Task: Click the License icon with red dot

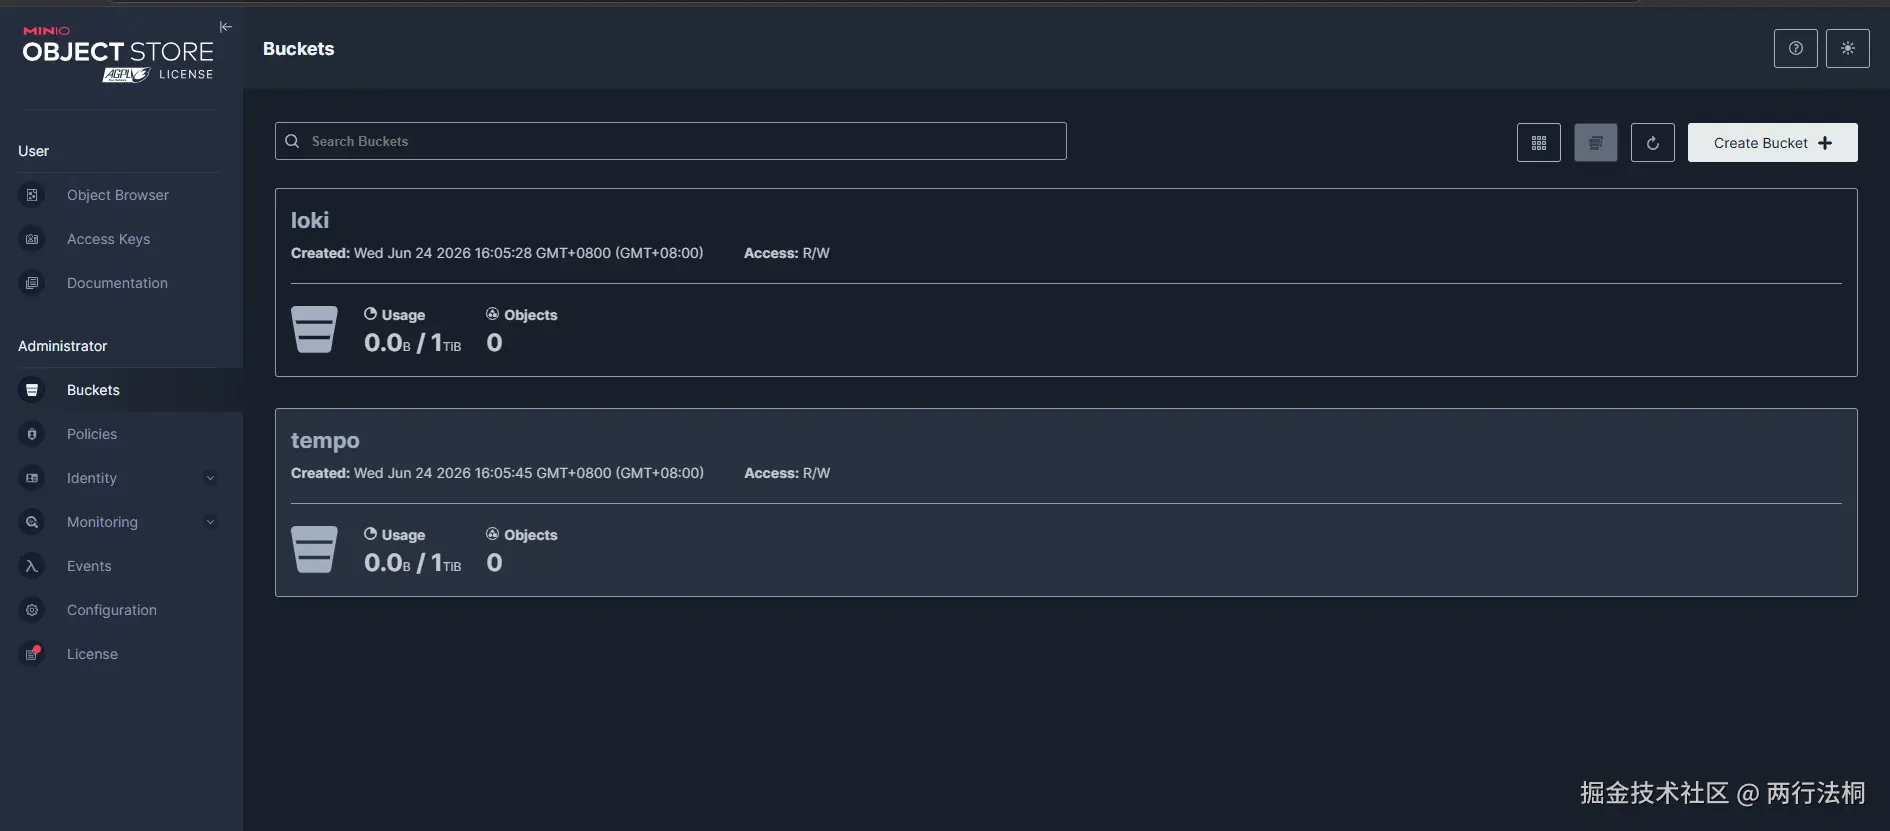Action: [32, 654]
